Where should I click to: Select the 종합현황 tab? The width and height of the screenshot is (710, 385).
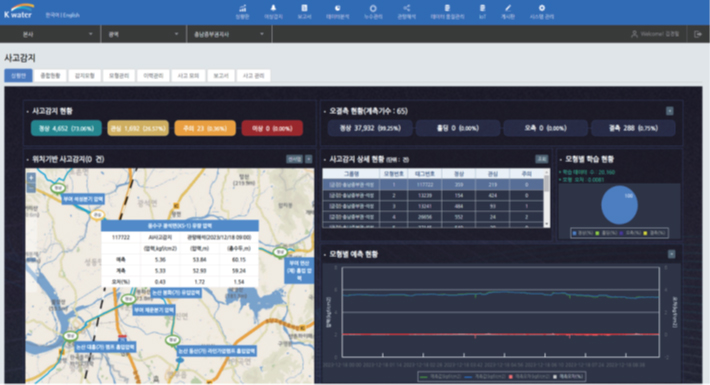[x=50, y=76]
